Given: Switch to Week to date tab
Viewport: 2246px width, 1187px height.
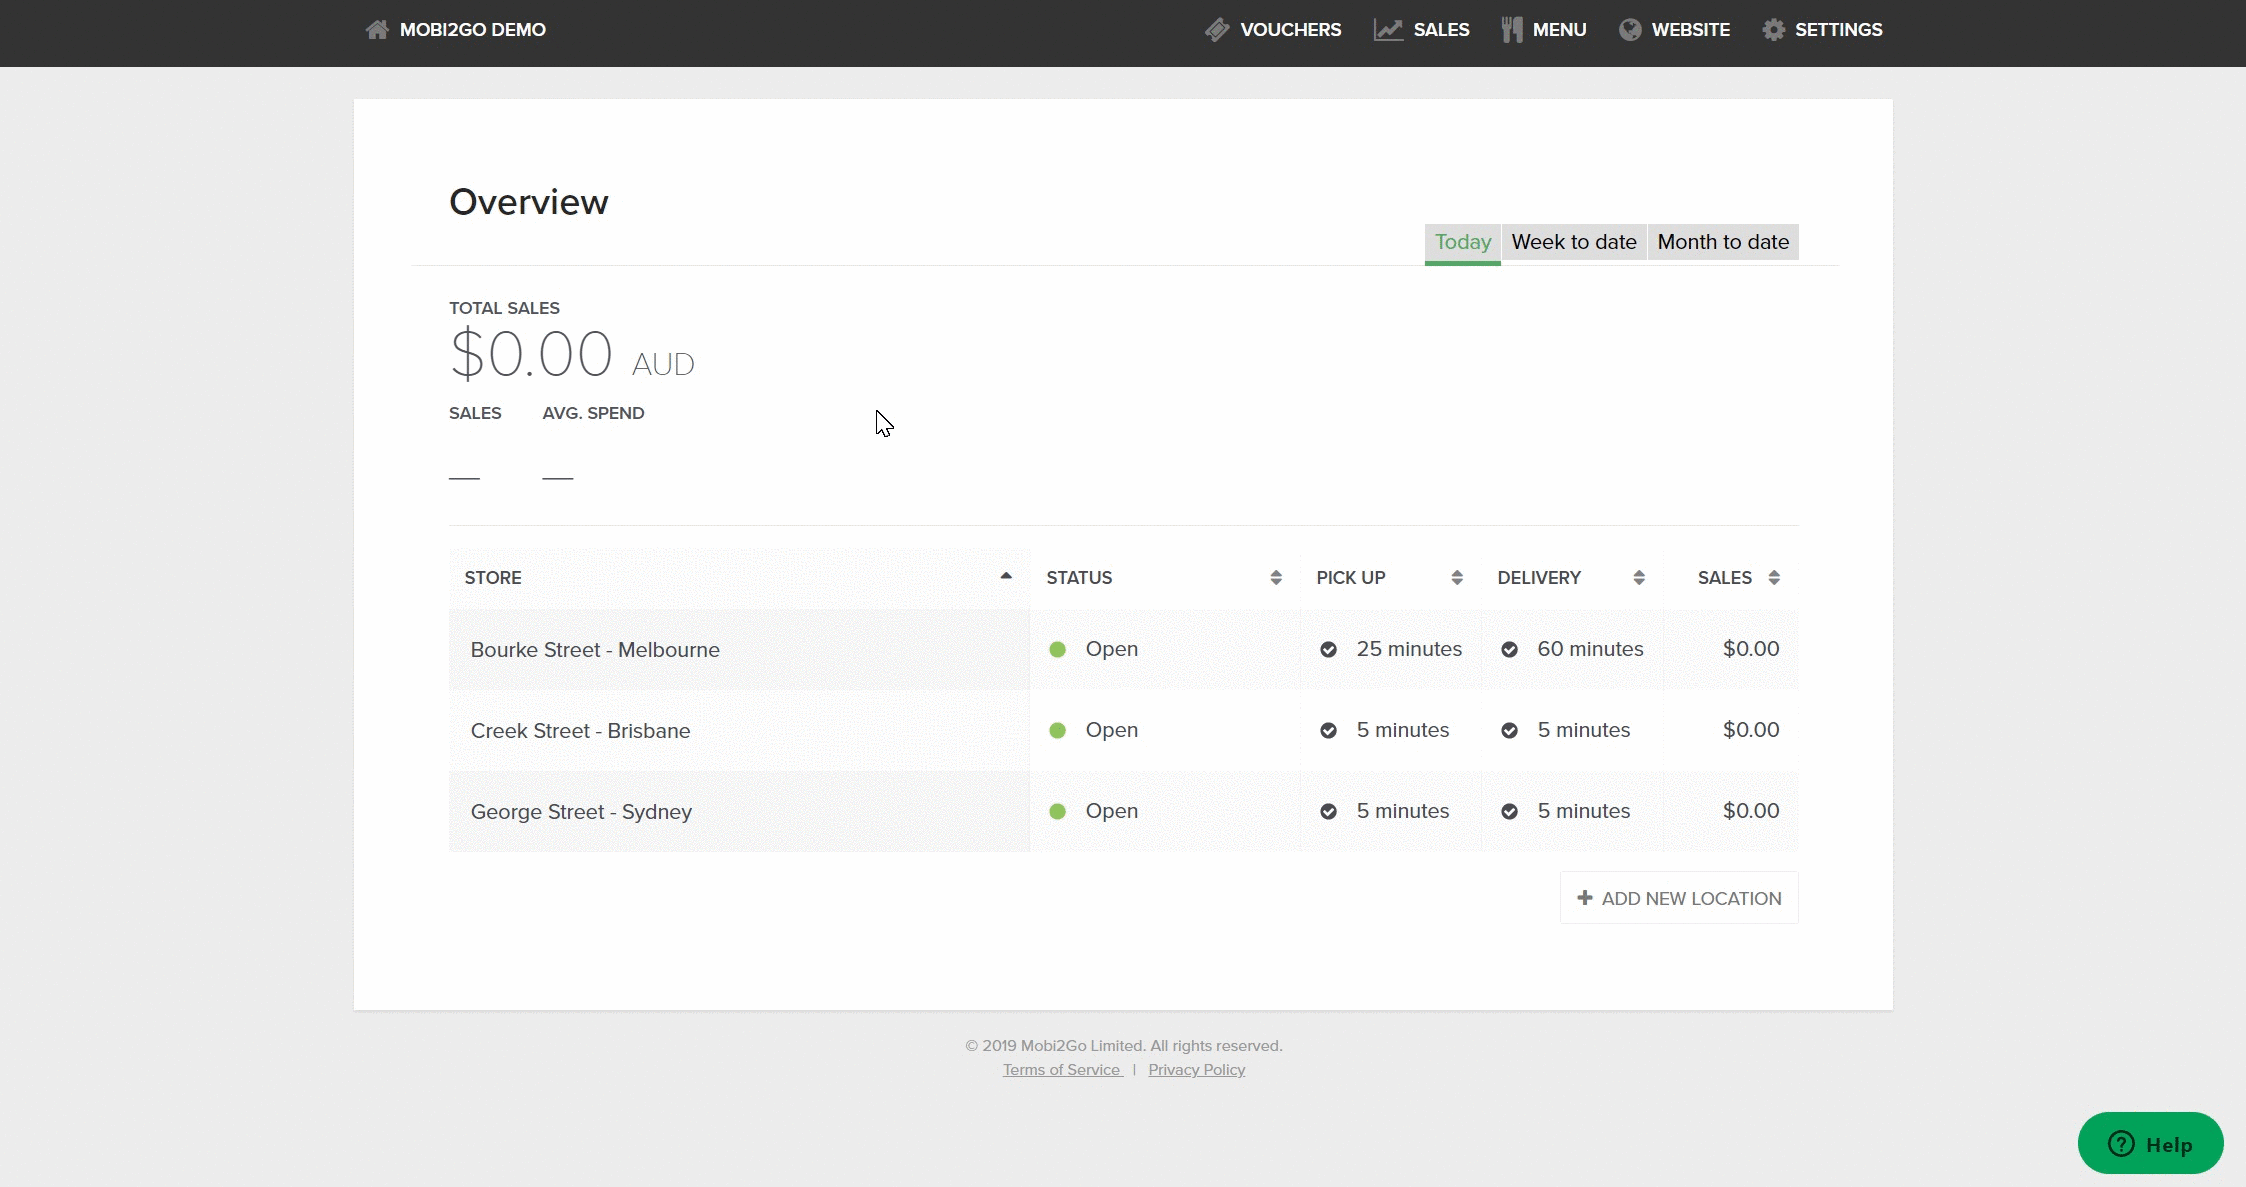Looking at the screenshot, I should (1574, 242).
